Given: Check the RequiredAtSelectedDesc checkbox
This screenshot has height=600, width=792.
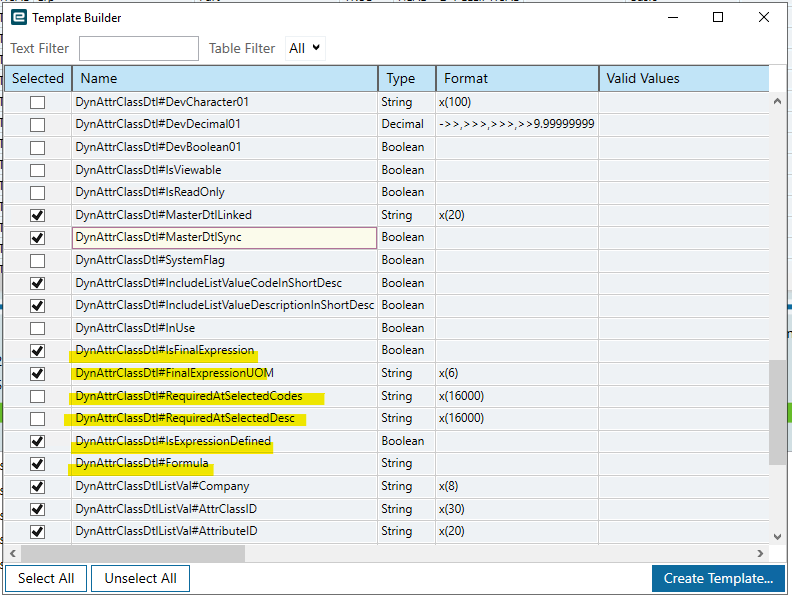Looking at the screenshot, I should tap(37, 419).
